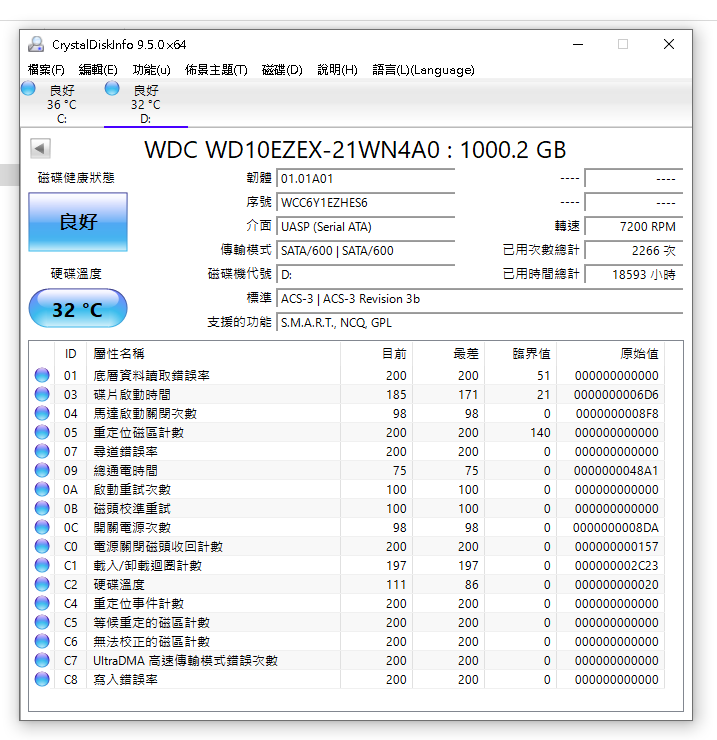This screenshot has width=717, height=740.
Task: Click the blue status orb for attribute C1
Action: coord(42,565)
